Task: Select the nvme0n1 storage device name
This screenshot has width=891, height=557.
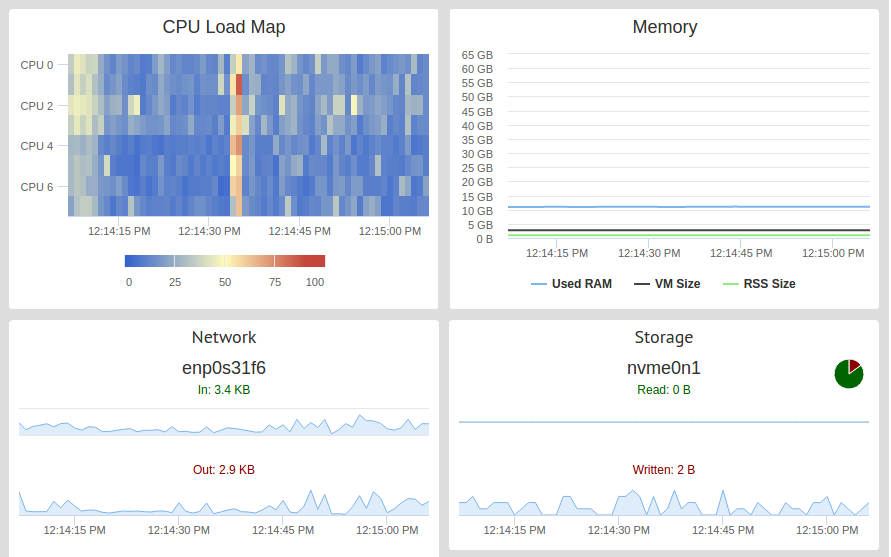Action: tap(663, 368)
